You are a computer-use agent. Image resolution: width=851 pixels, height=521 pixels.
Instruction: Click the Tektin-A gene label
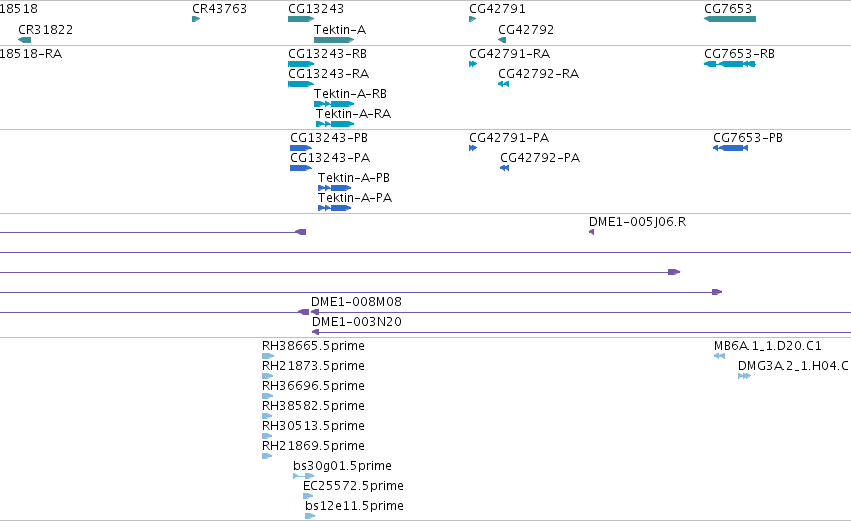click(x=340, y=29)
